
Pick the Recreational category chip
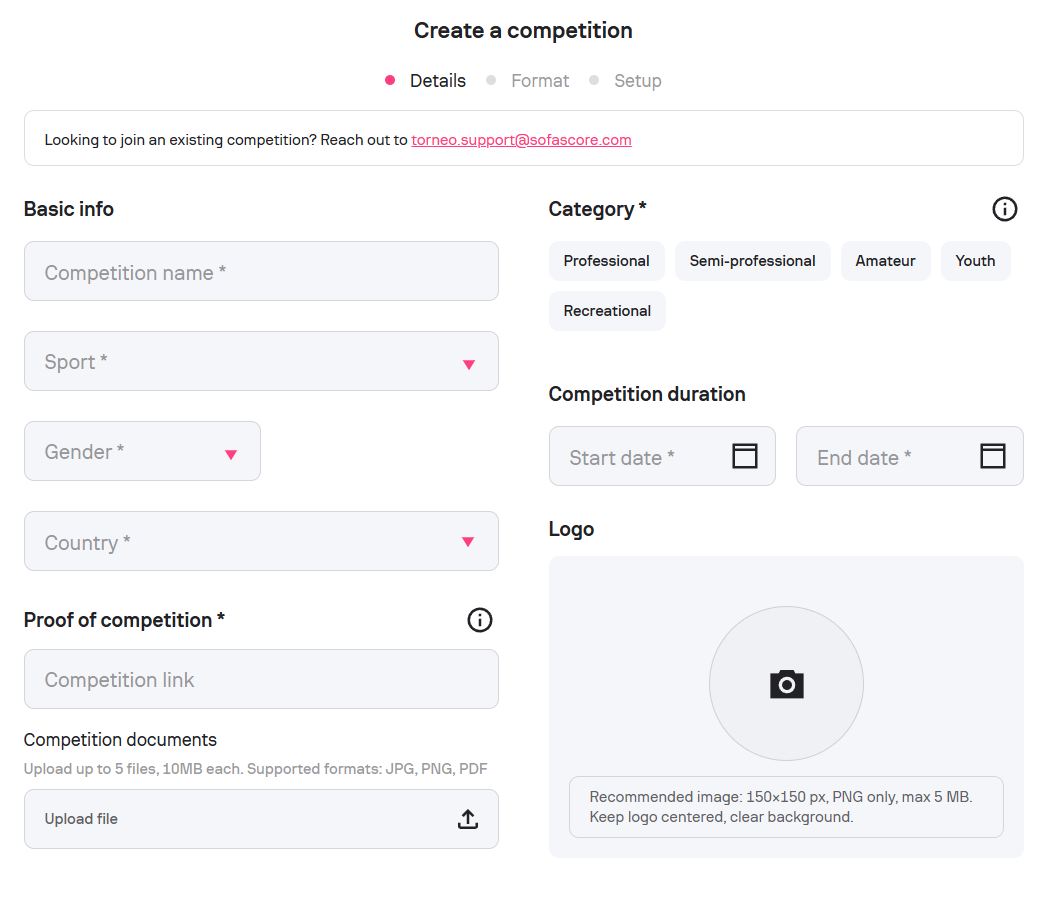607,311
